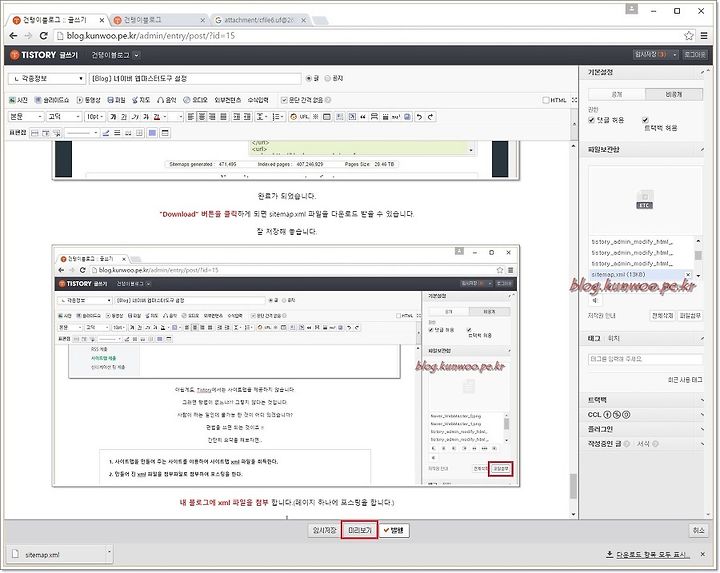Cancel writing with the 취소 button
Viewport: 720px width, 573px height.
698,530
